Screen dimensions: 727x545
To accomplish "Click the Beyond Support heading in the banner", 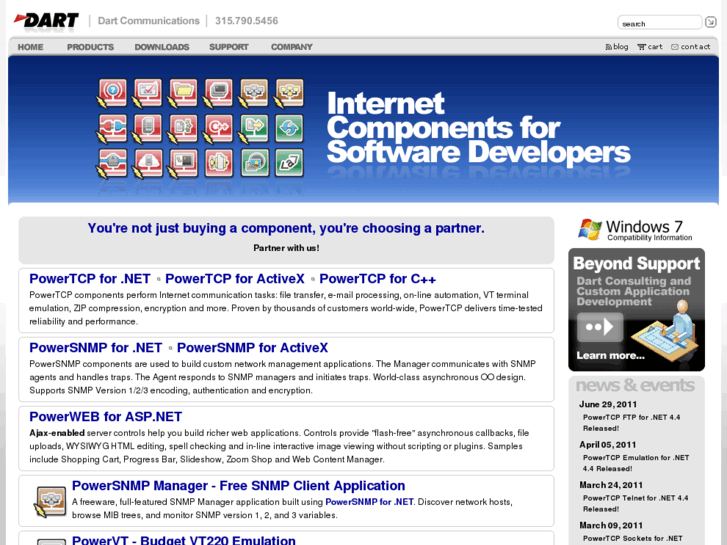I will click(637, 263).
